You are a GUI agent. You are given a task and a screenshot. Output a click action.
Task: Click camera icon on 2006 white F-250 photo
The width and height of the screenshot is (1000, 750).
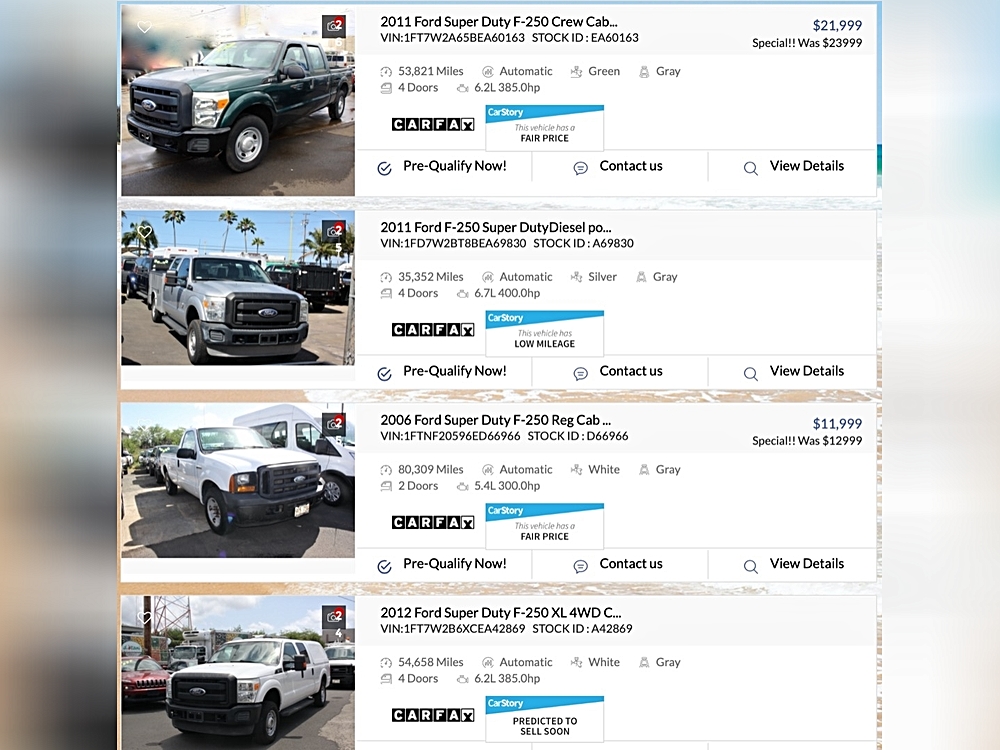coord(333,424)
